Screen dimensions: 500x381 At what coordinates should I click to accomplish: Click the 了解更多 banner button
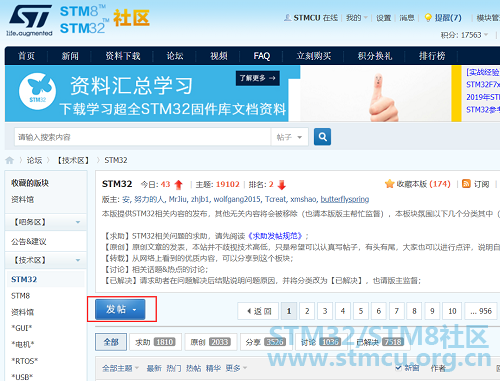(258, 78)
